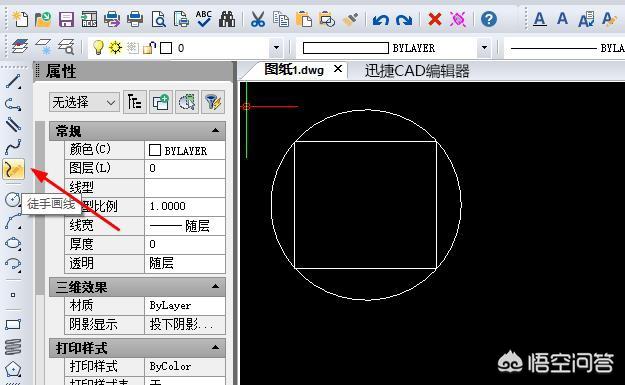
Task: Toggle the layer freeze sun icon
Action: [x=116, y=48]
